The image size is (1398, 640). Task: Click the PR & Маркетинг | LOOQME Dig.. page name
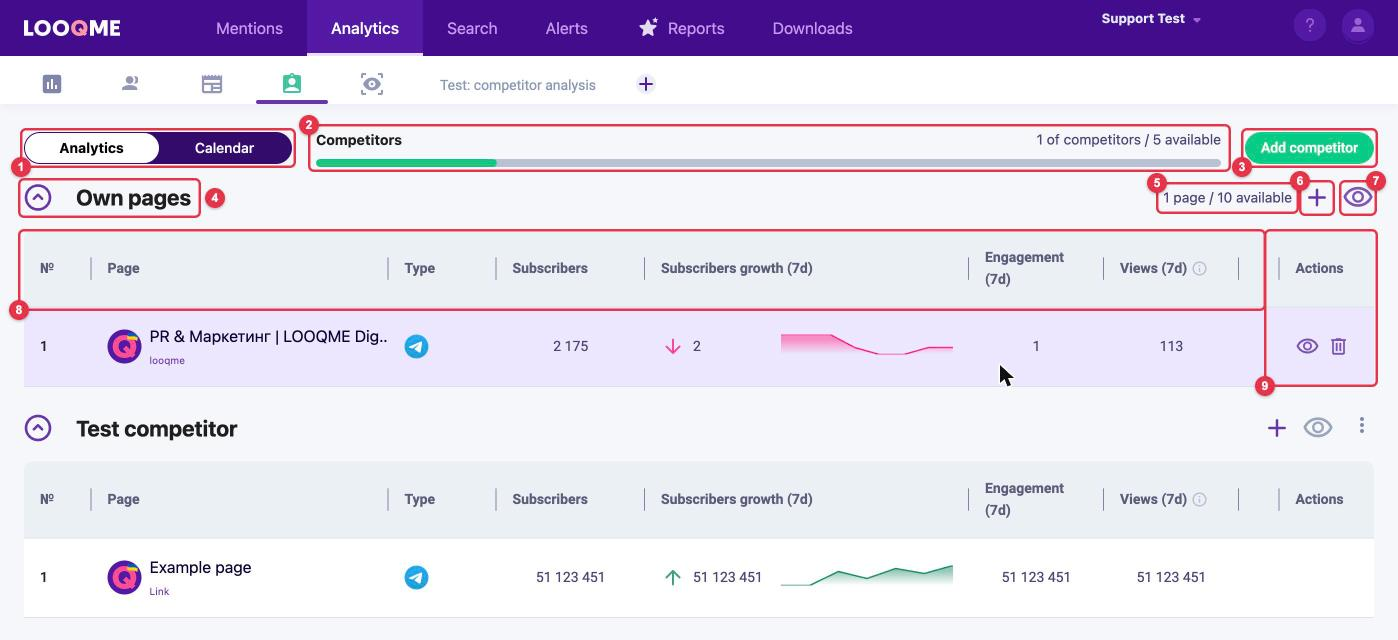[268, 337]
